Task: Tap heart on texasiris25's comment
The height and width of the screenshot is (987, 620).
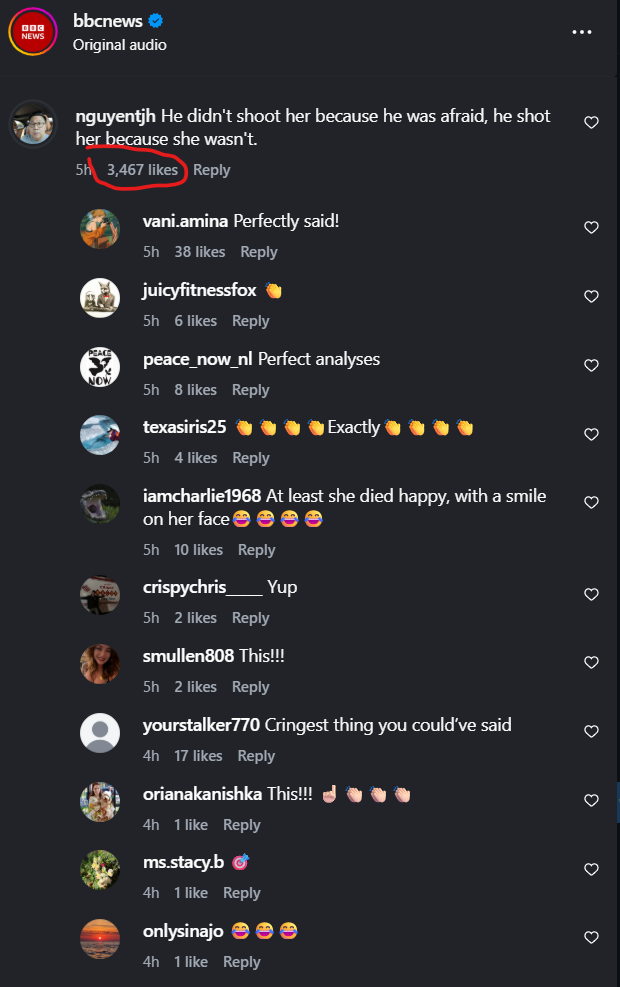Action: pyautogui.click(x=591, y=434)
